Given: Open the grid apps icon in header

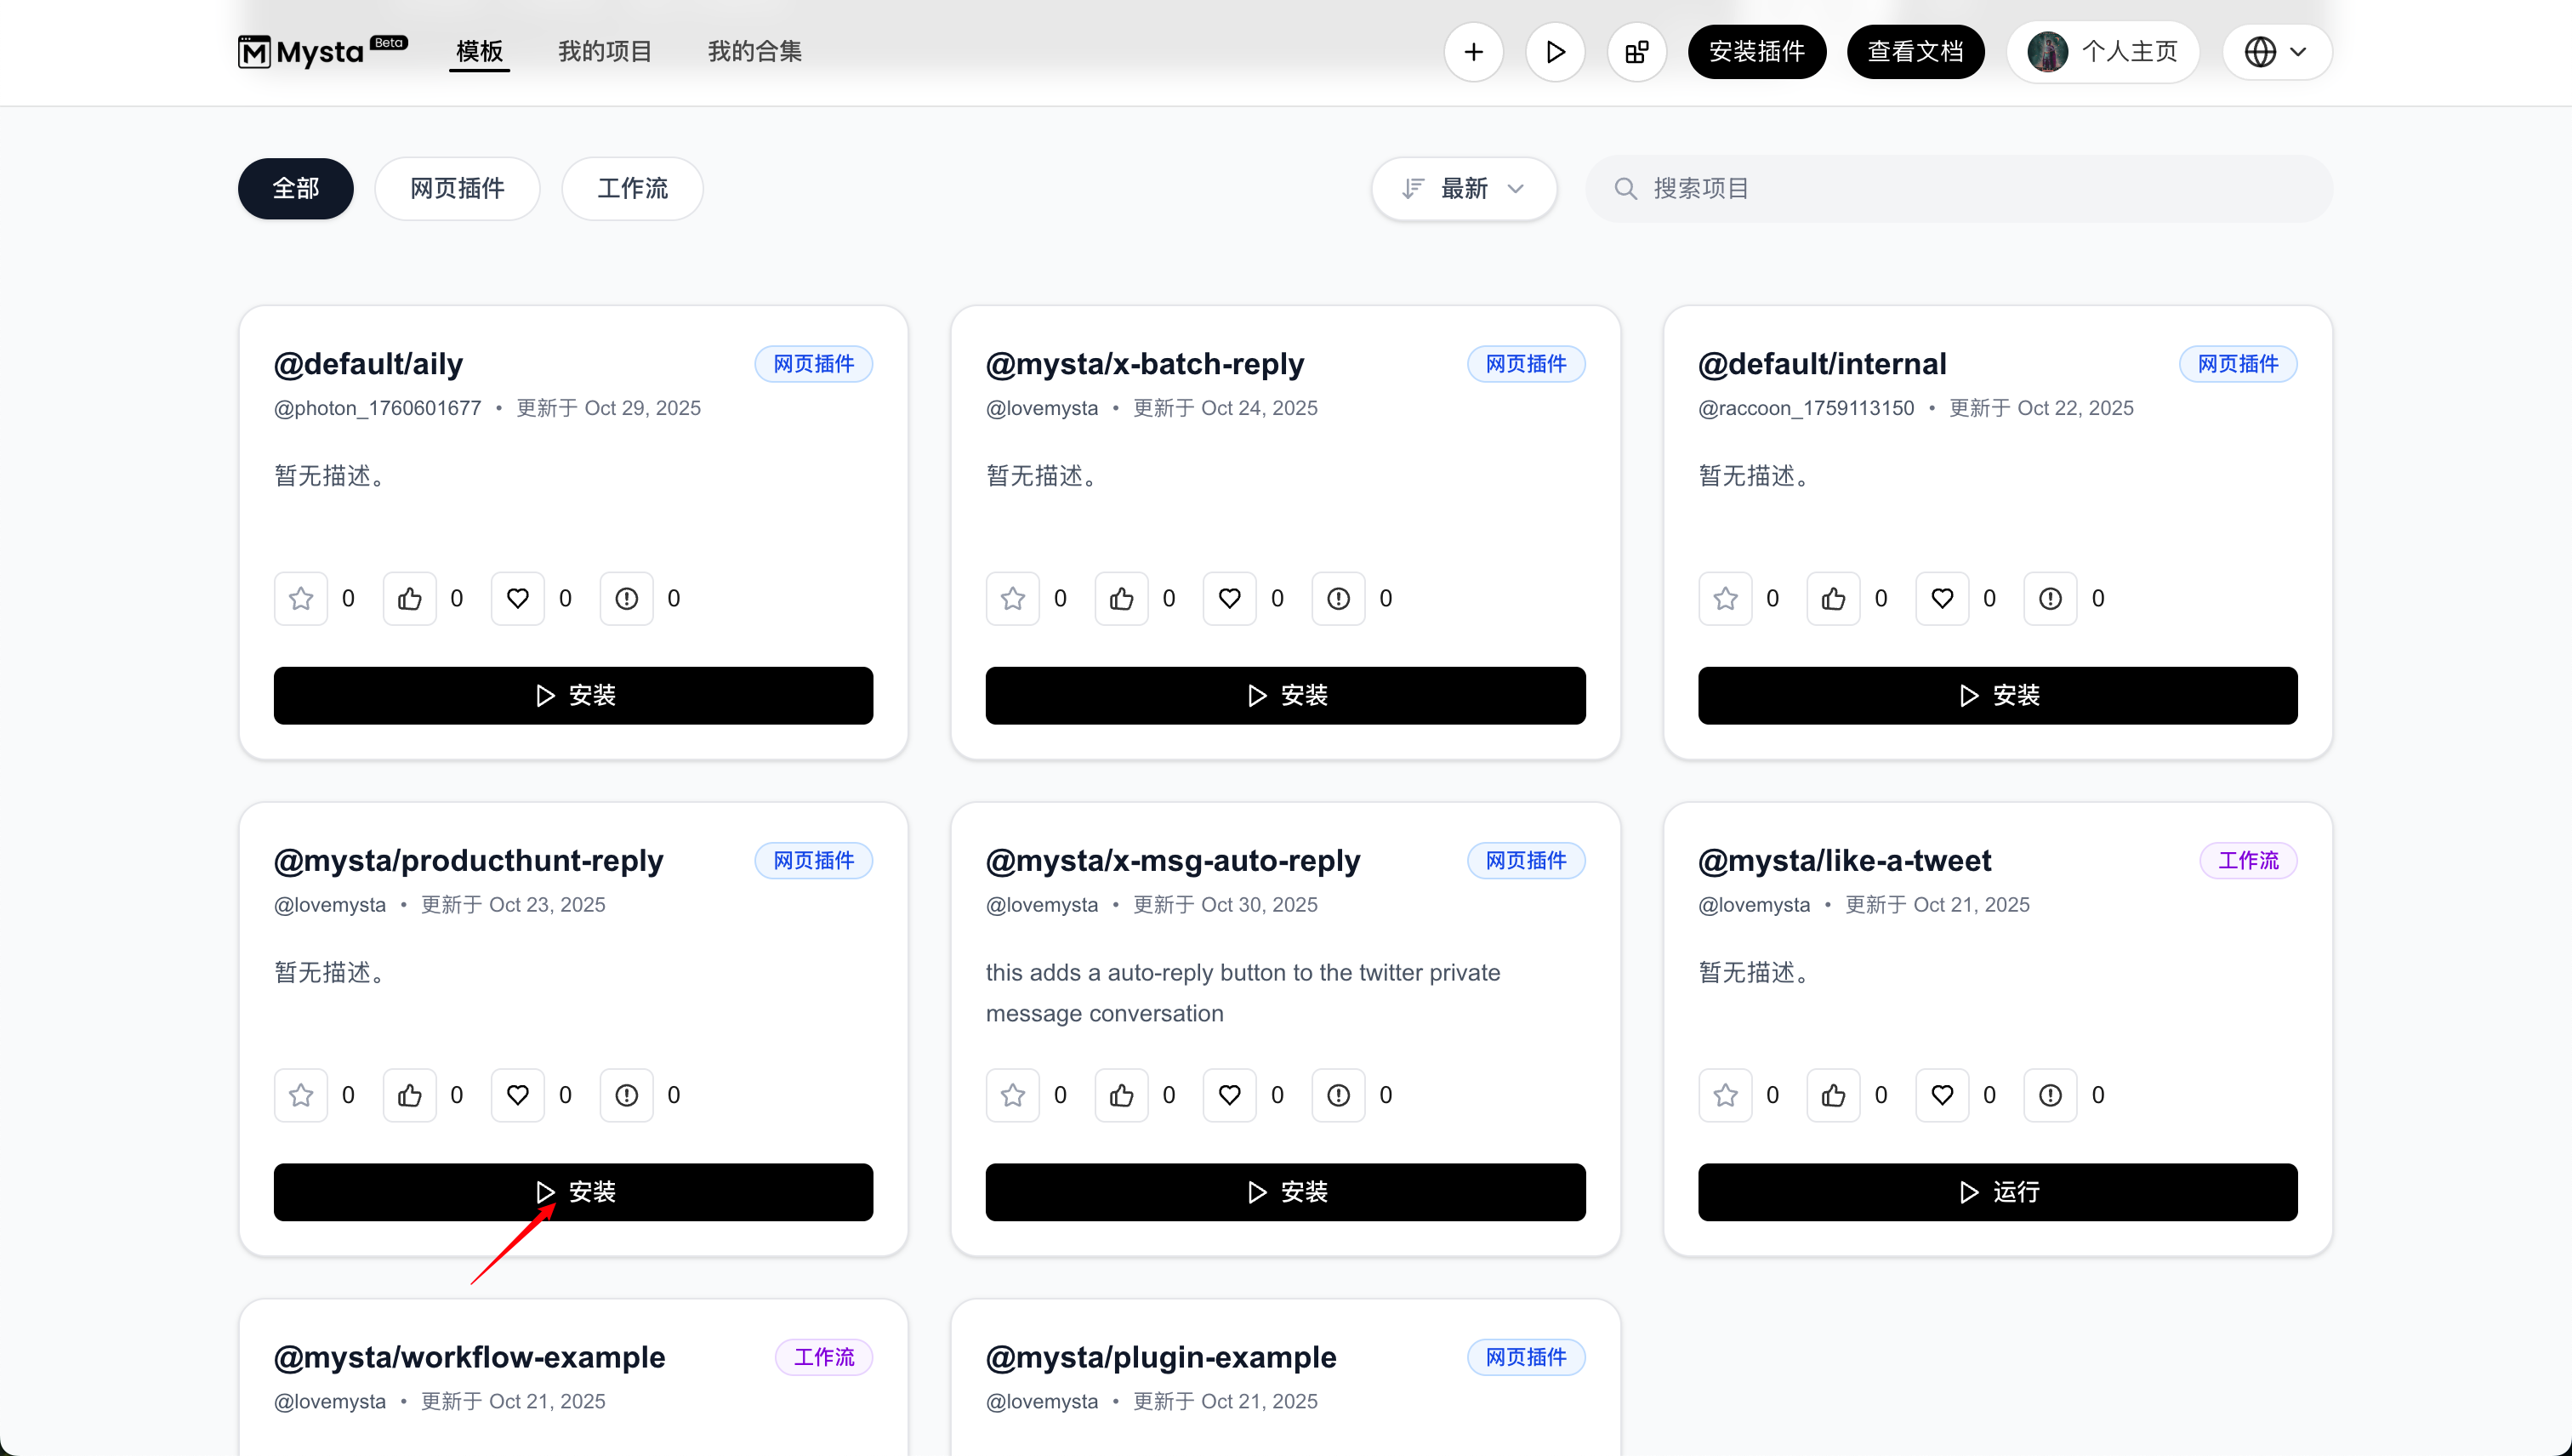Looking at the screenshot, I should [1636, 52].
